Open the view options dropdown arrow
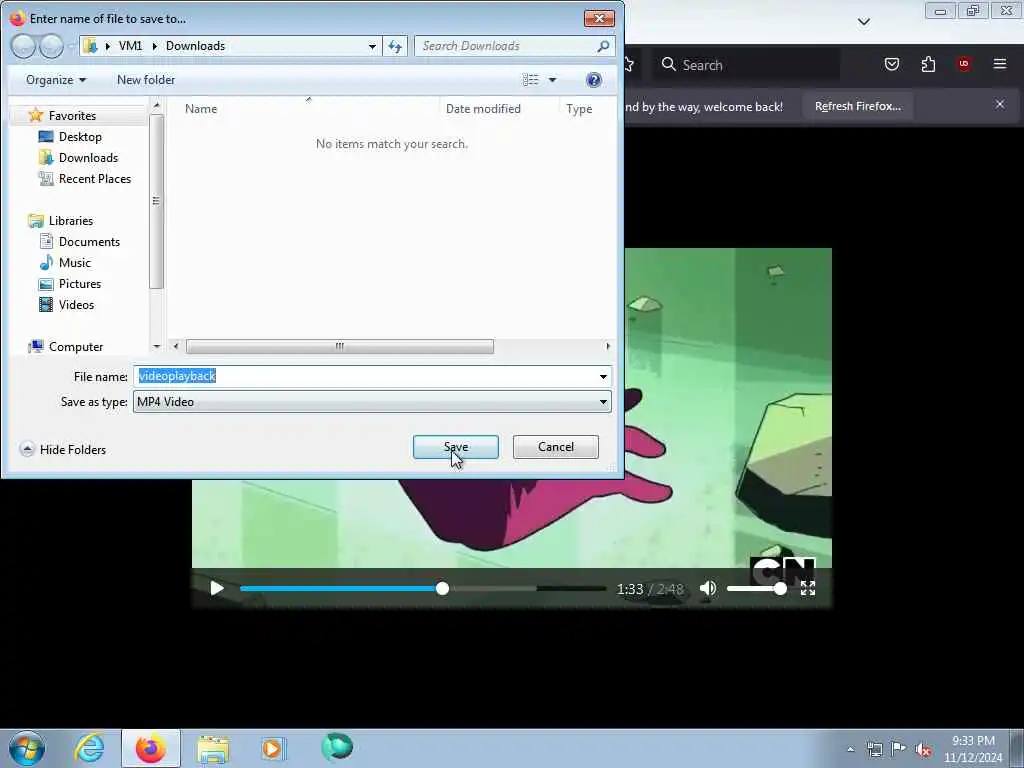Viewport: 1024px width, 768px height. 552,80
